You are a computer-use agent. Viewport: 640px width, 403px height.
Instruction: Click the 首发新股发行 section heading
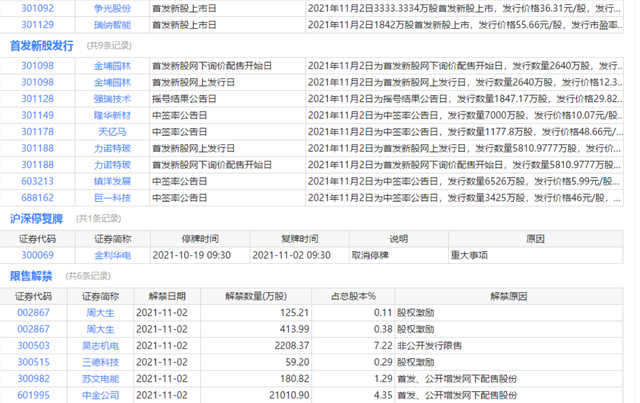42,46
